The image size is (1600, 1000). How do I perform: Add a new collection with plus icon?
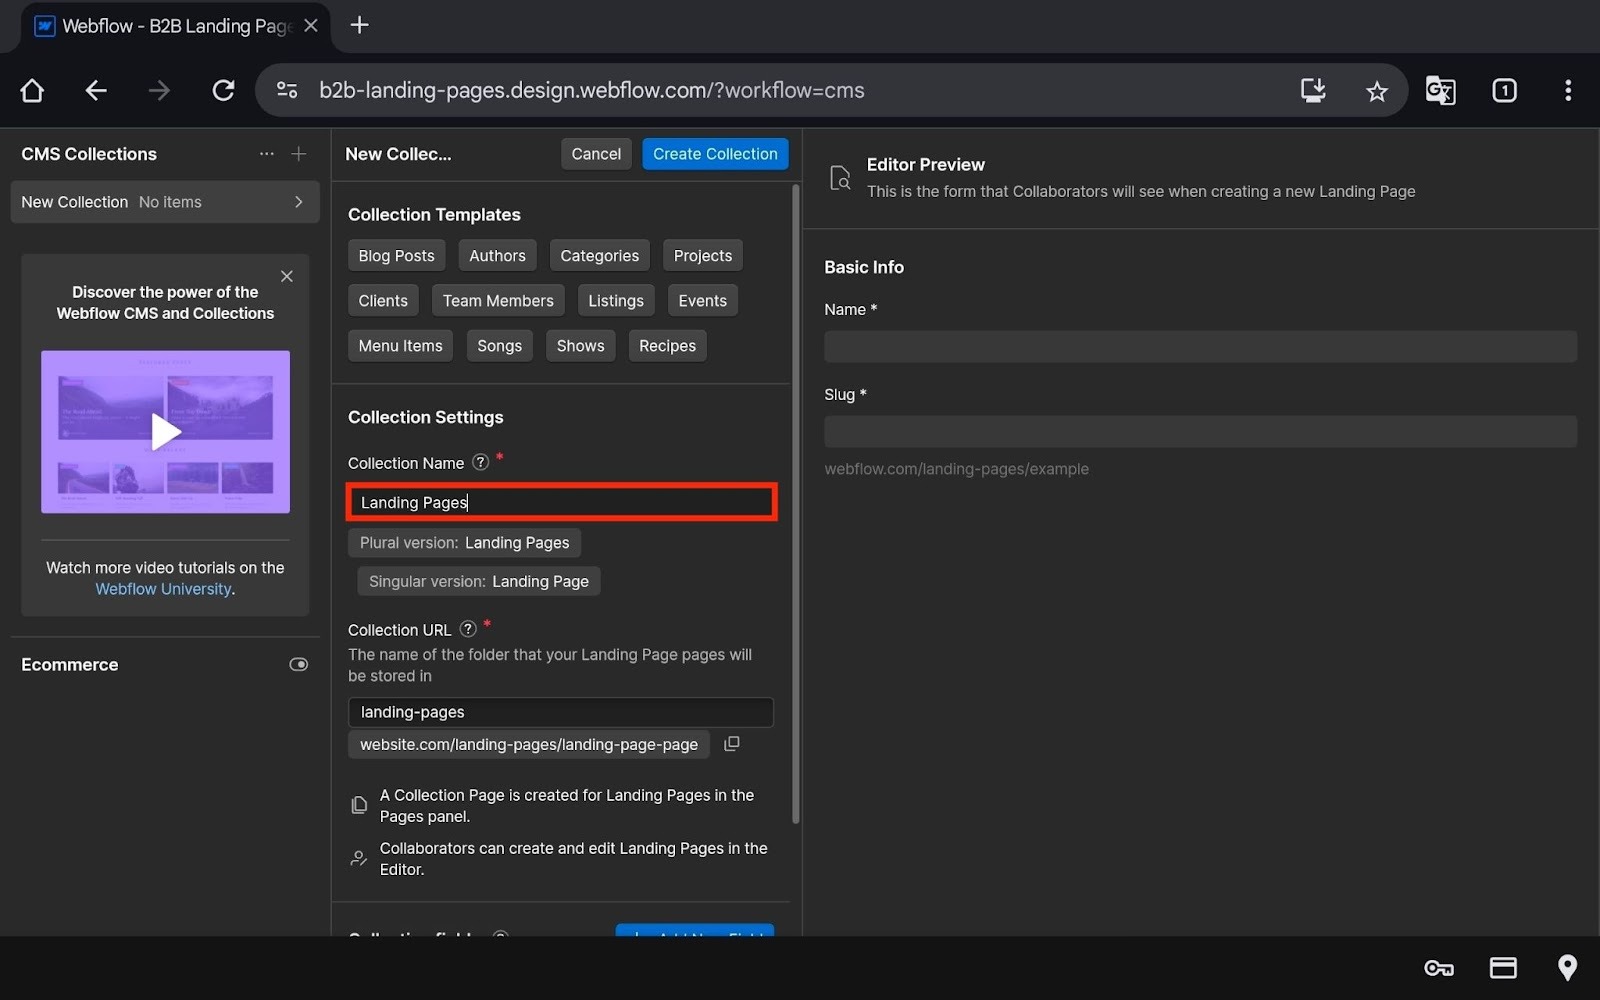tap(299, 154)
